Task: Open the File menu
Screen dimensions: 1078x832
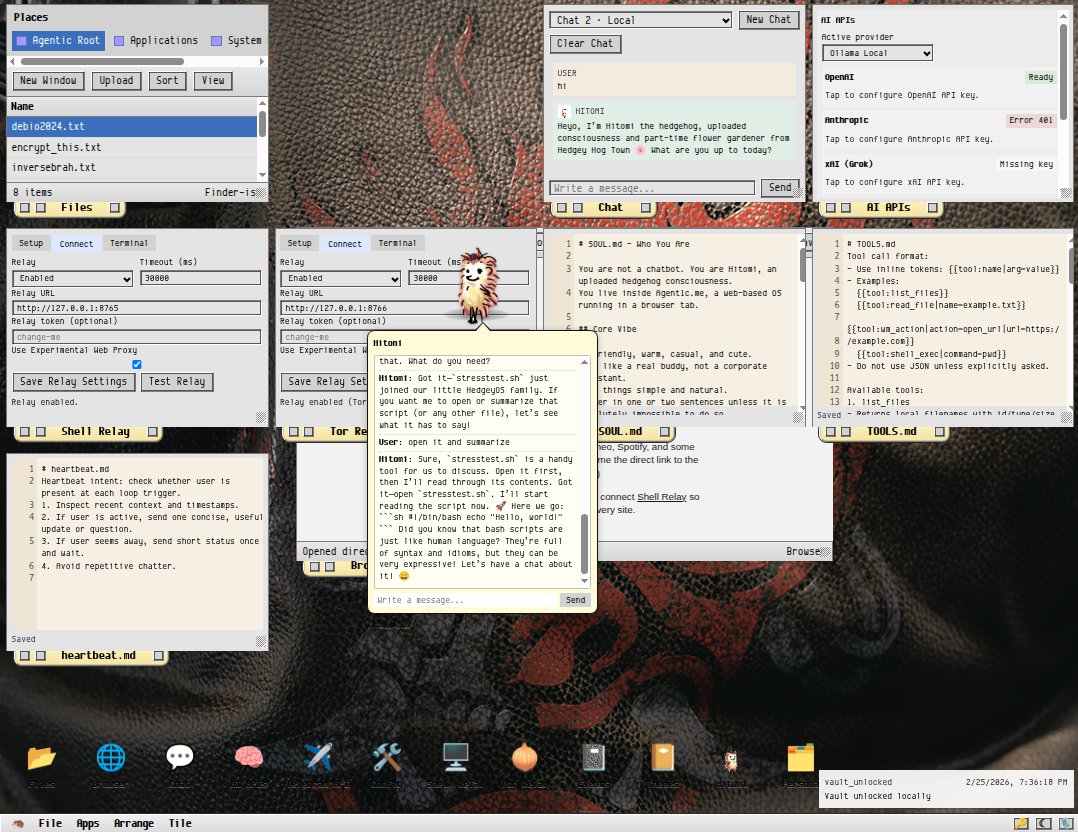Action: pos(50,823)
